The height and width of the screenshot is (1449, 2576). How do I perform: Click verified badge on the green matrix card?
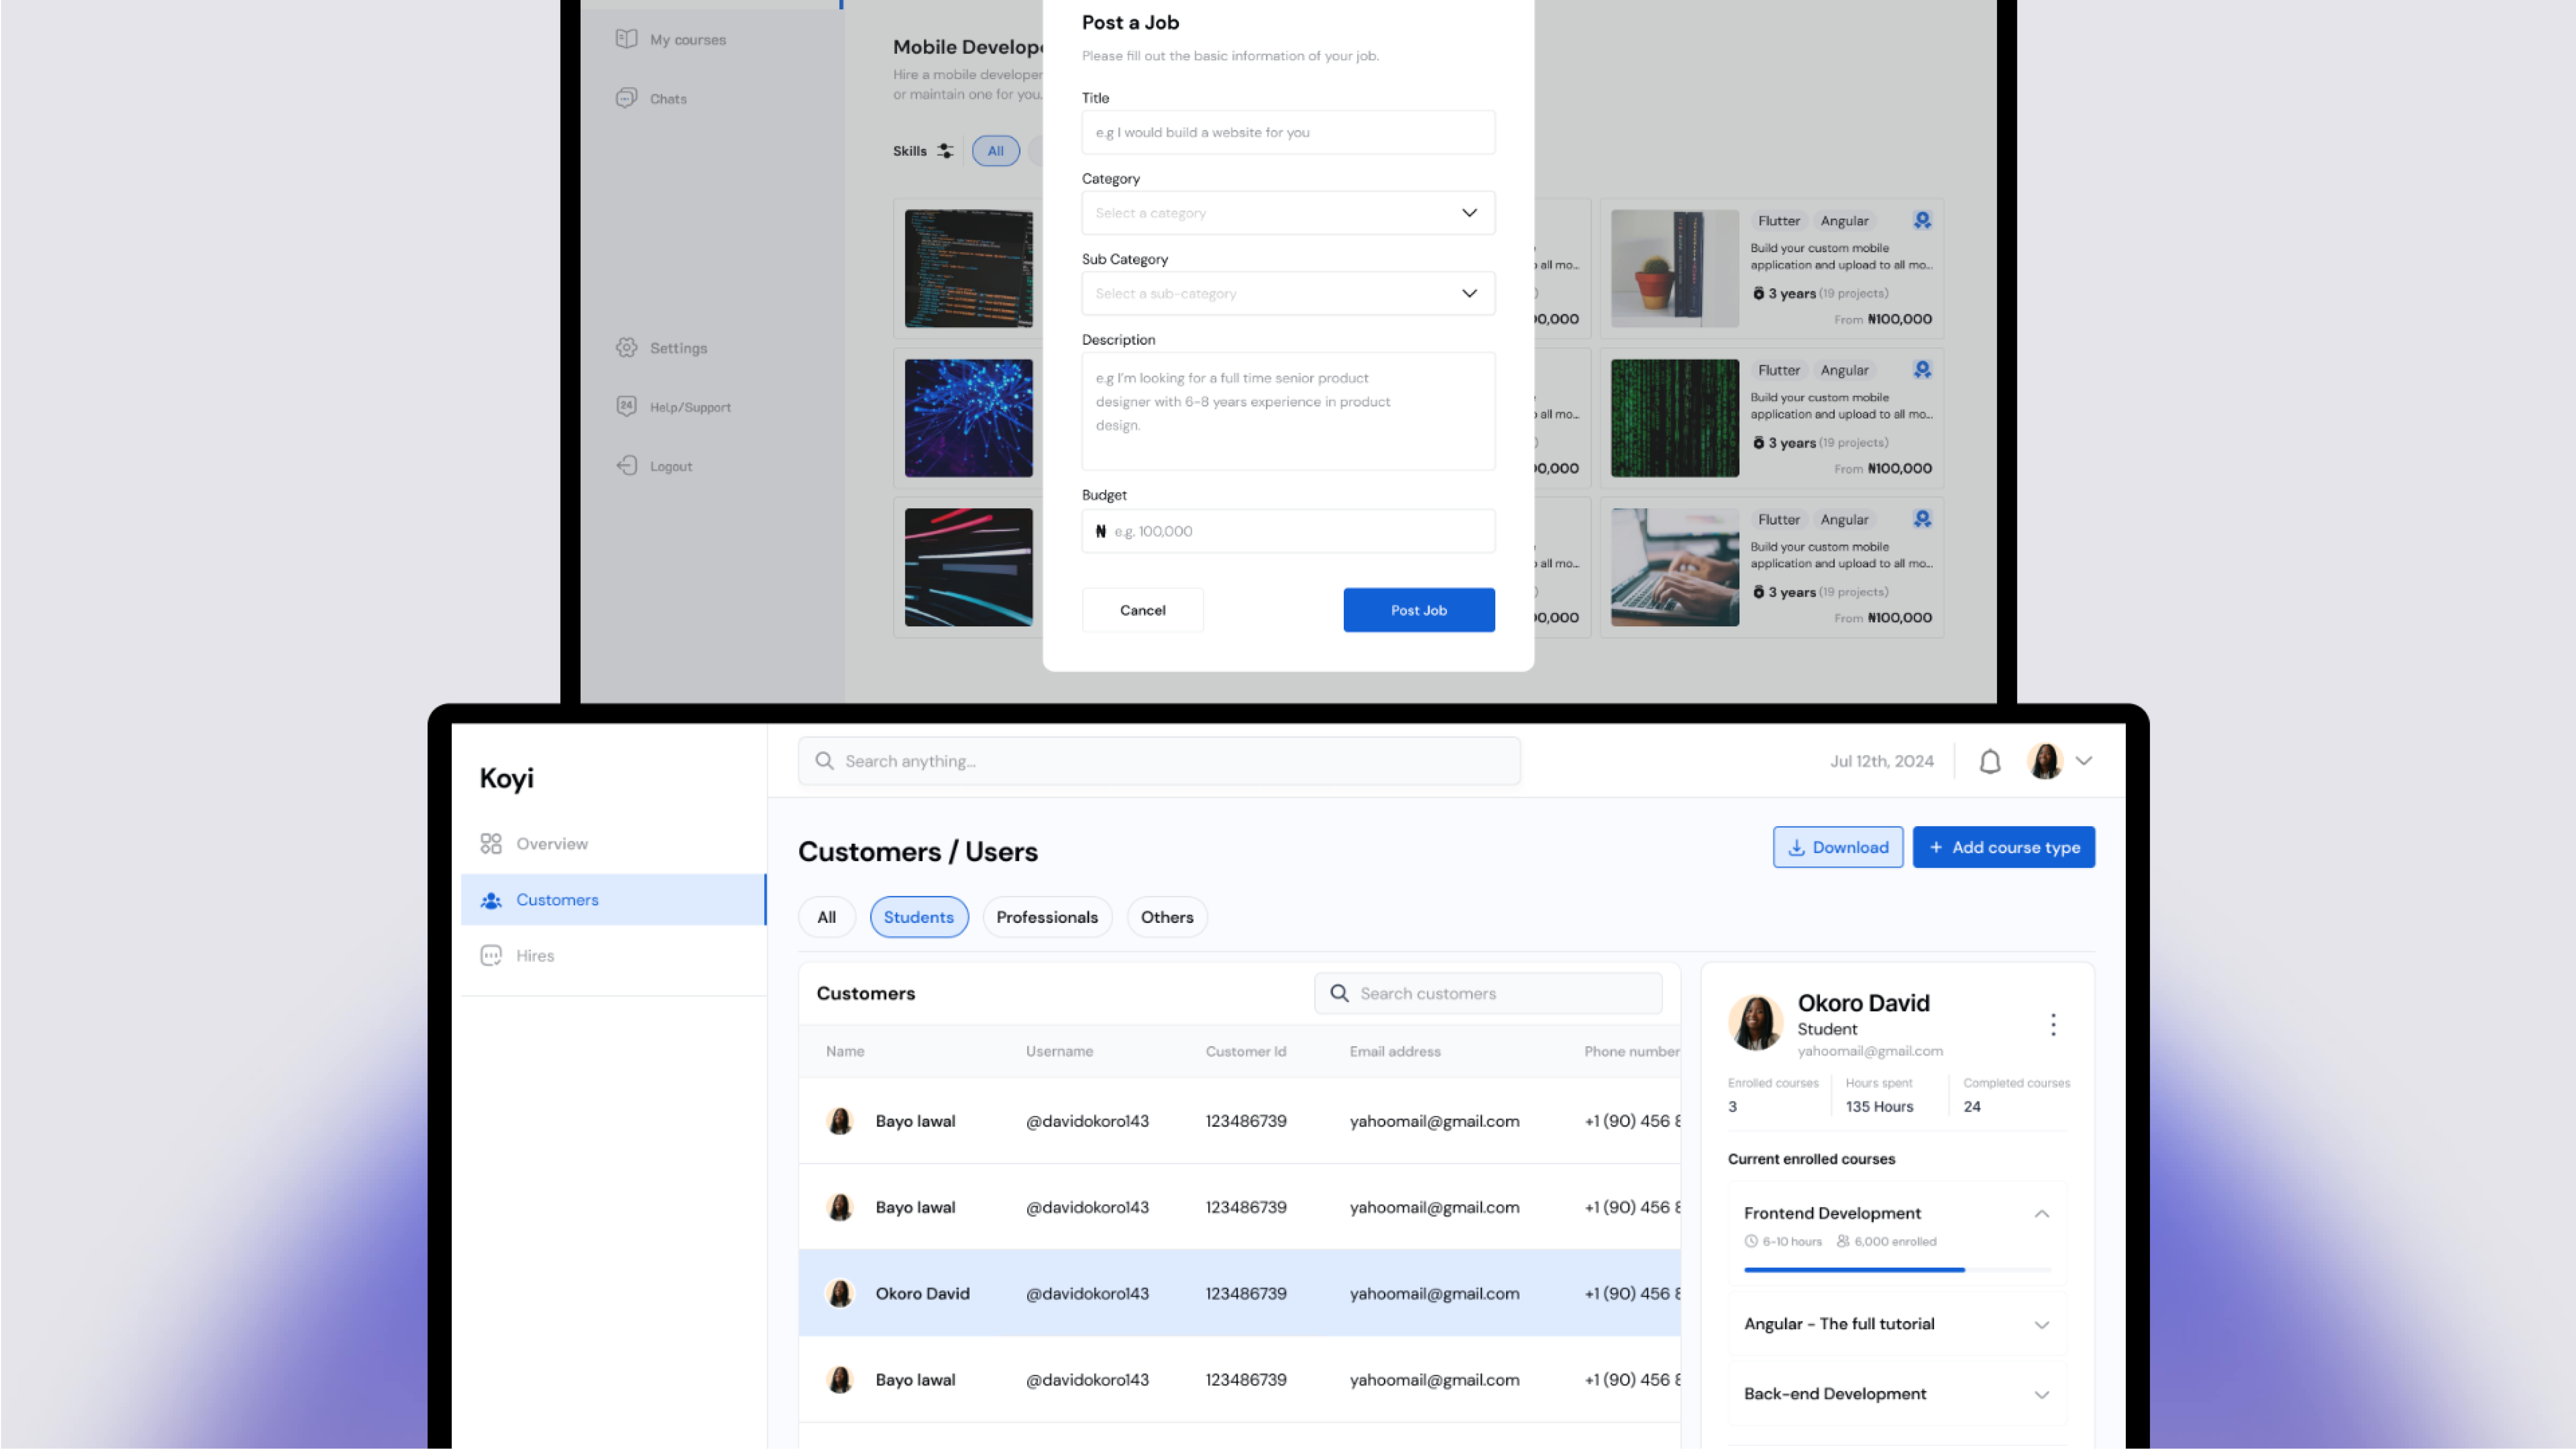pyautogui.click(x=1922, y=370)
